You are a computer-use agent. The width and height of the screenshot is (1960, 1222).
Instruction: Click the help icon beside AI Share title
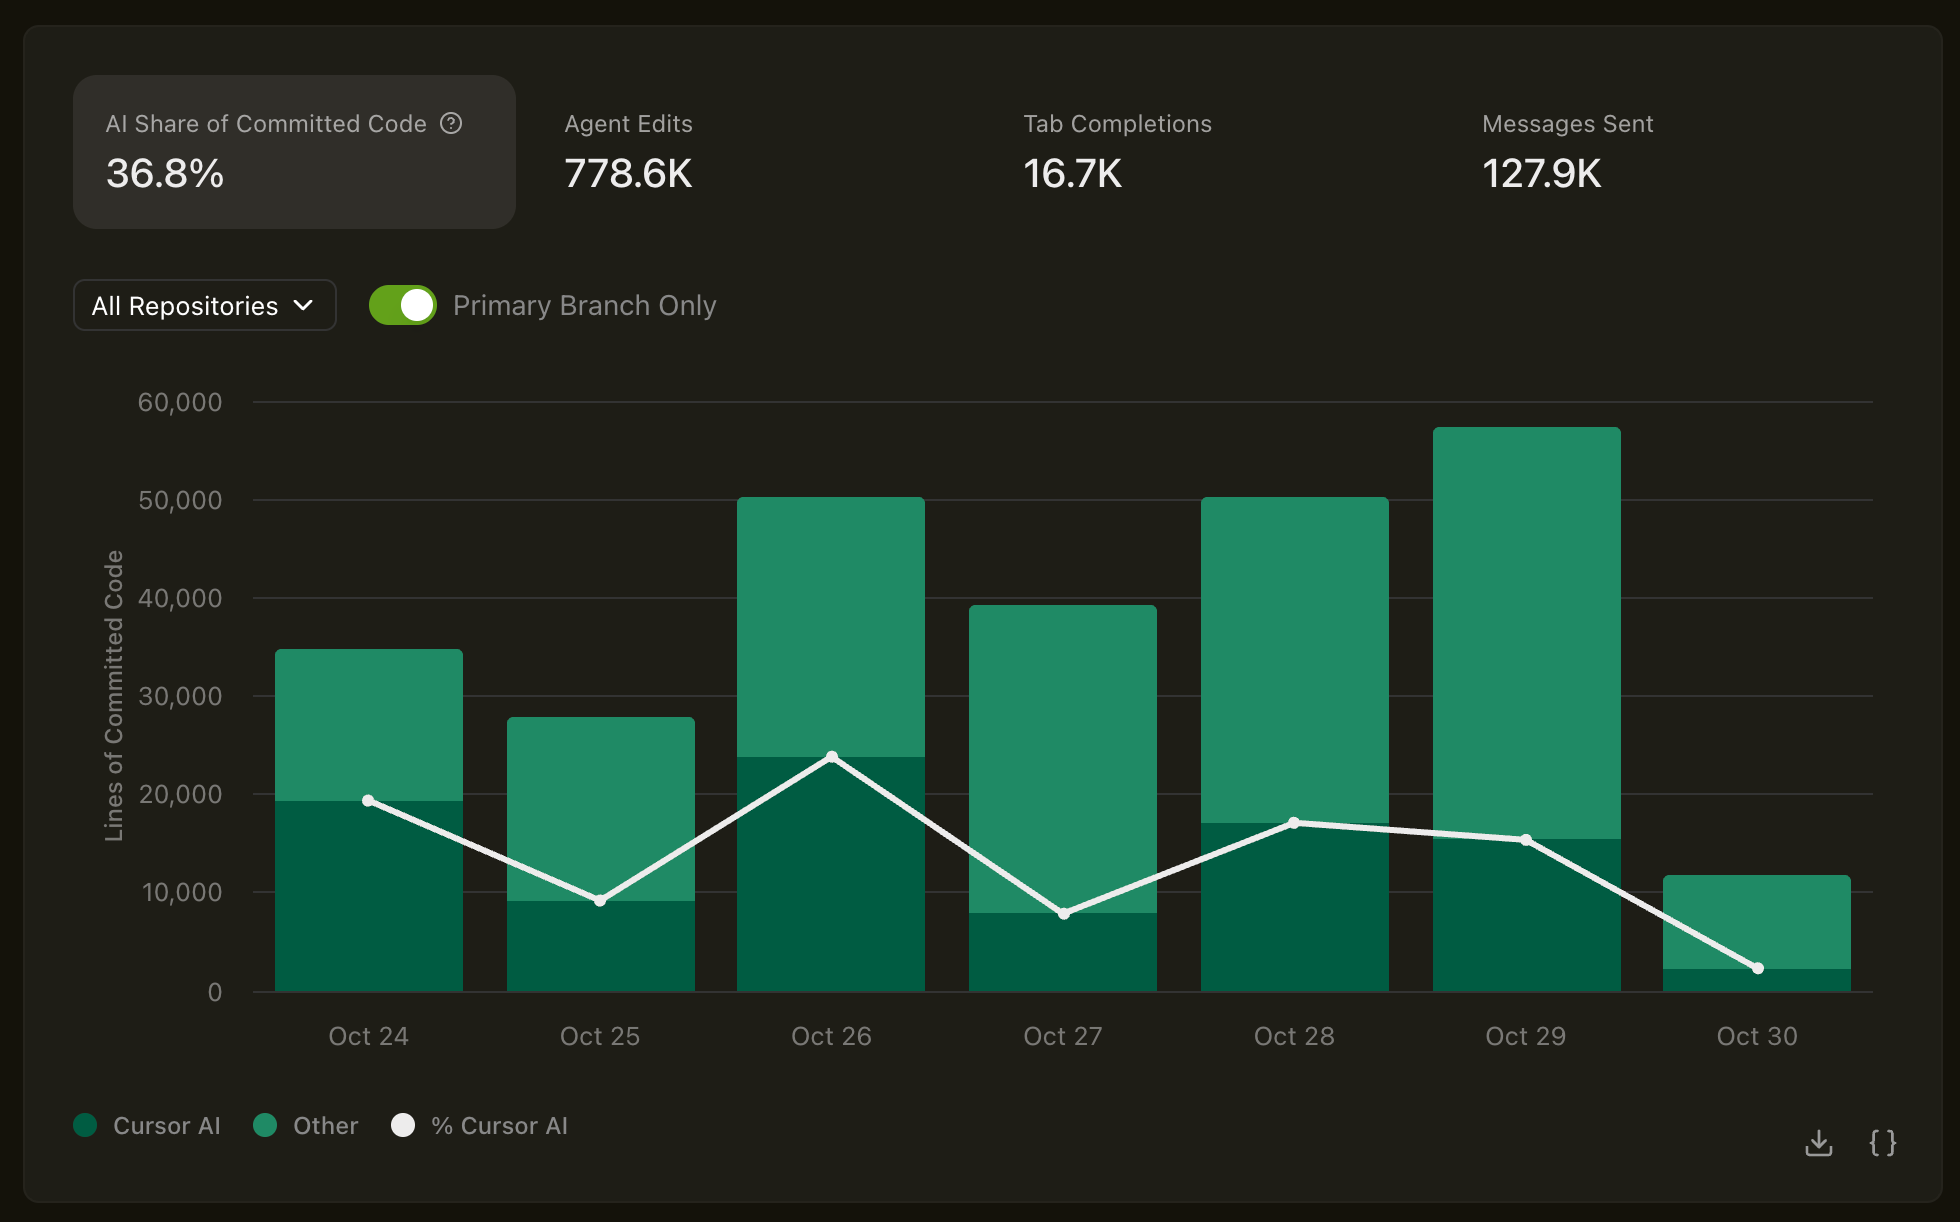451,123
